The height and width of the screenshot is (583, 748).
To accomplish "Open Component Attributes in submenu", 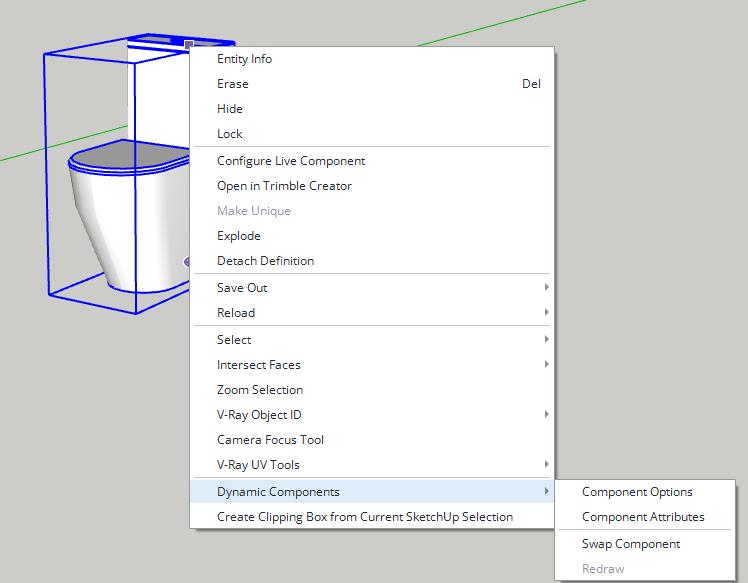I will (x=643, y=517).
